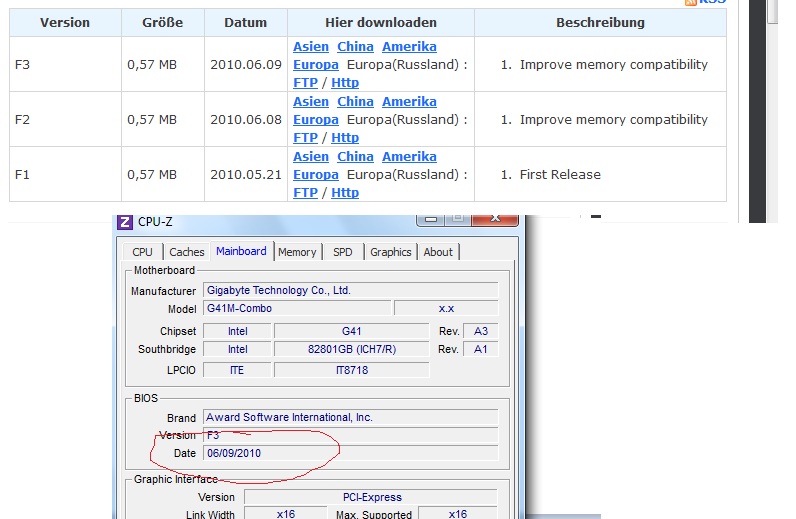Click the date 2010.06.08 cell
The width and height of the screenshot is (796, 519).
pyautogui.click(x=246, y=119)
